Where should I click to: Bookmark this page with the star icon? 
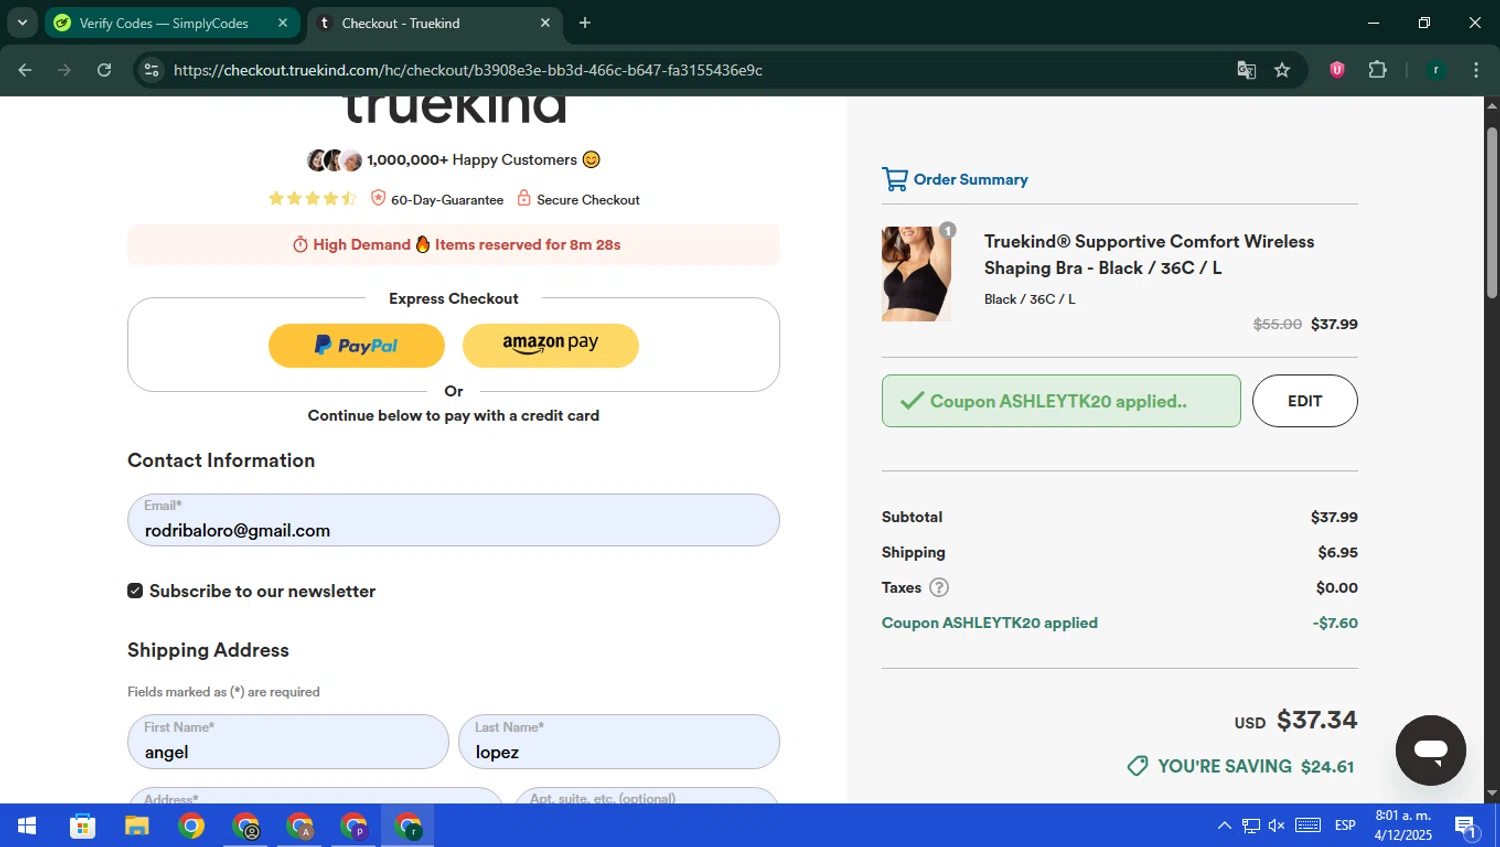coord(1282,70)
